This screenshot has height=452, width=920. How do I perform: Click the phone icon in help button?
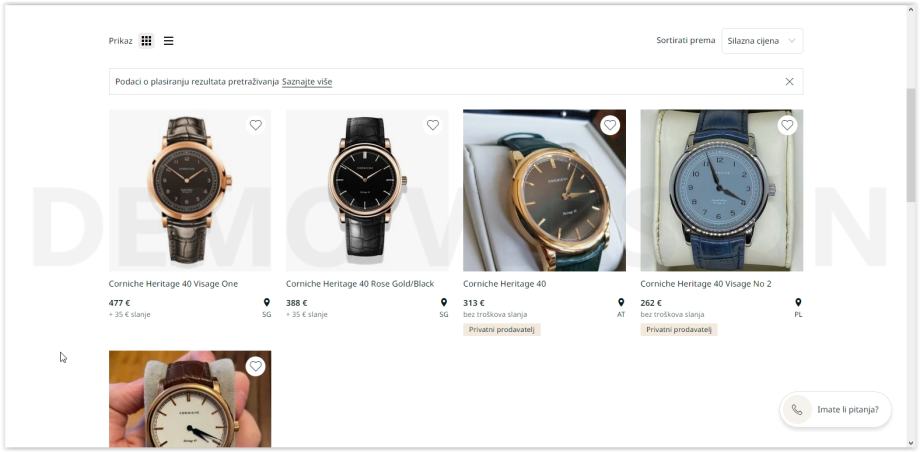click(797, 409)
